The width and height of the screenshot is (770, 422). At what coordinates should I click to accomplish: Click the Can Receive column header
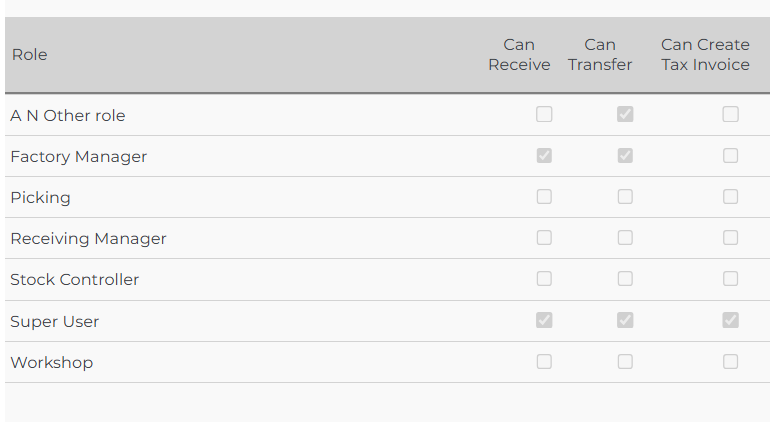(x=519, y=55)
